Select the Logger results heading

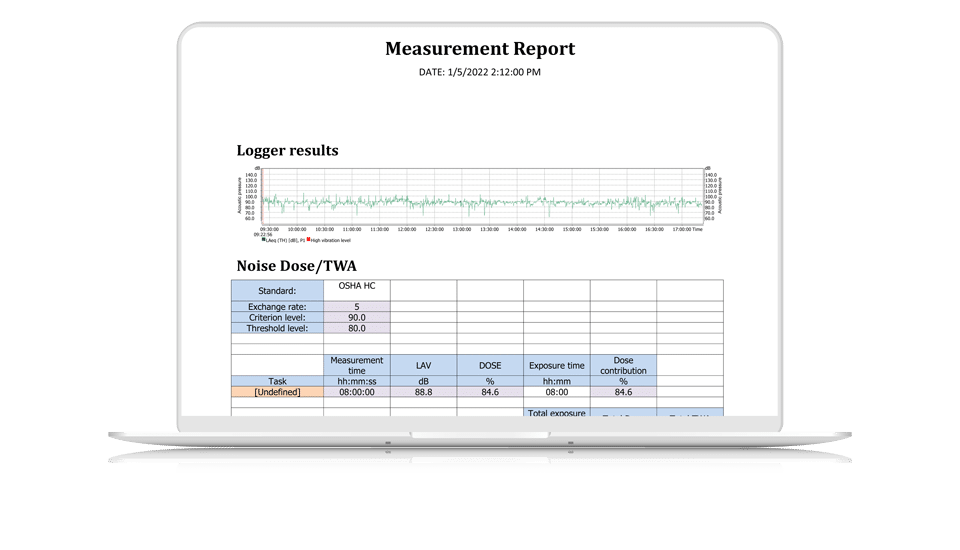pyautogui.click(x=287, y=151)
